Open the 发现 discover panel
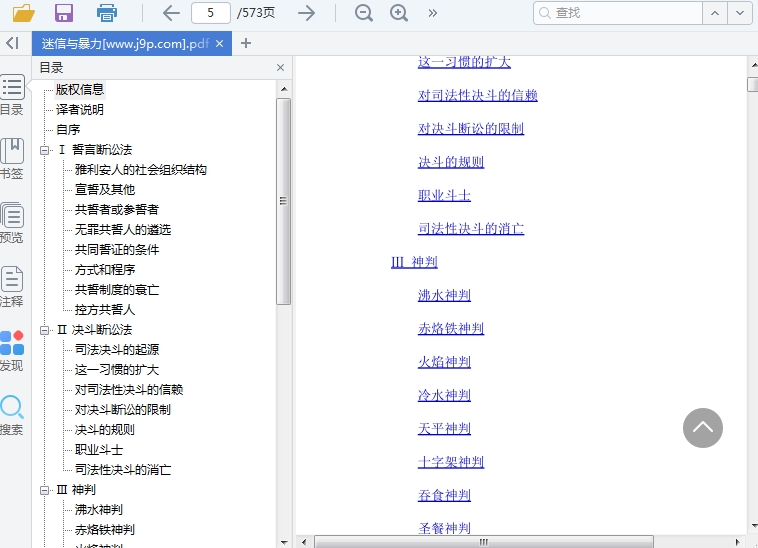The height and width of the screenshot is (548, 758). coord(12,351)
